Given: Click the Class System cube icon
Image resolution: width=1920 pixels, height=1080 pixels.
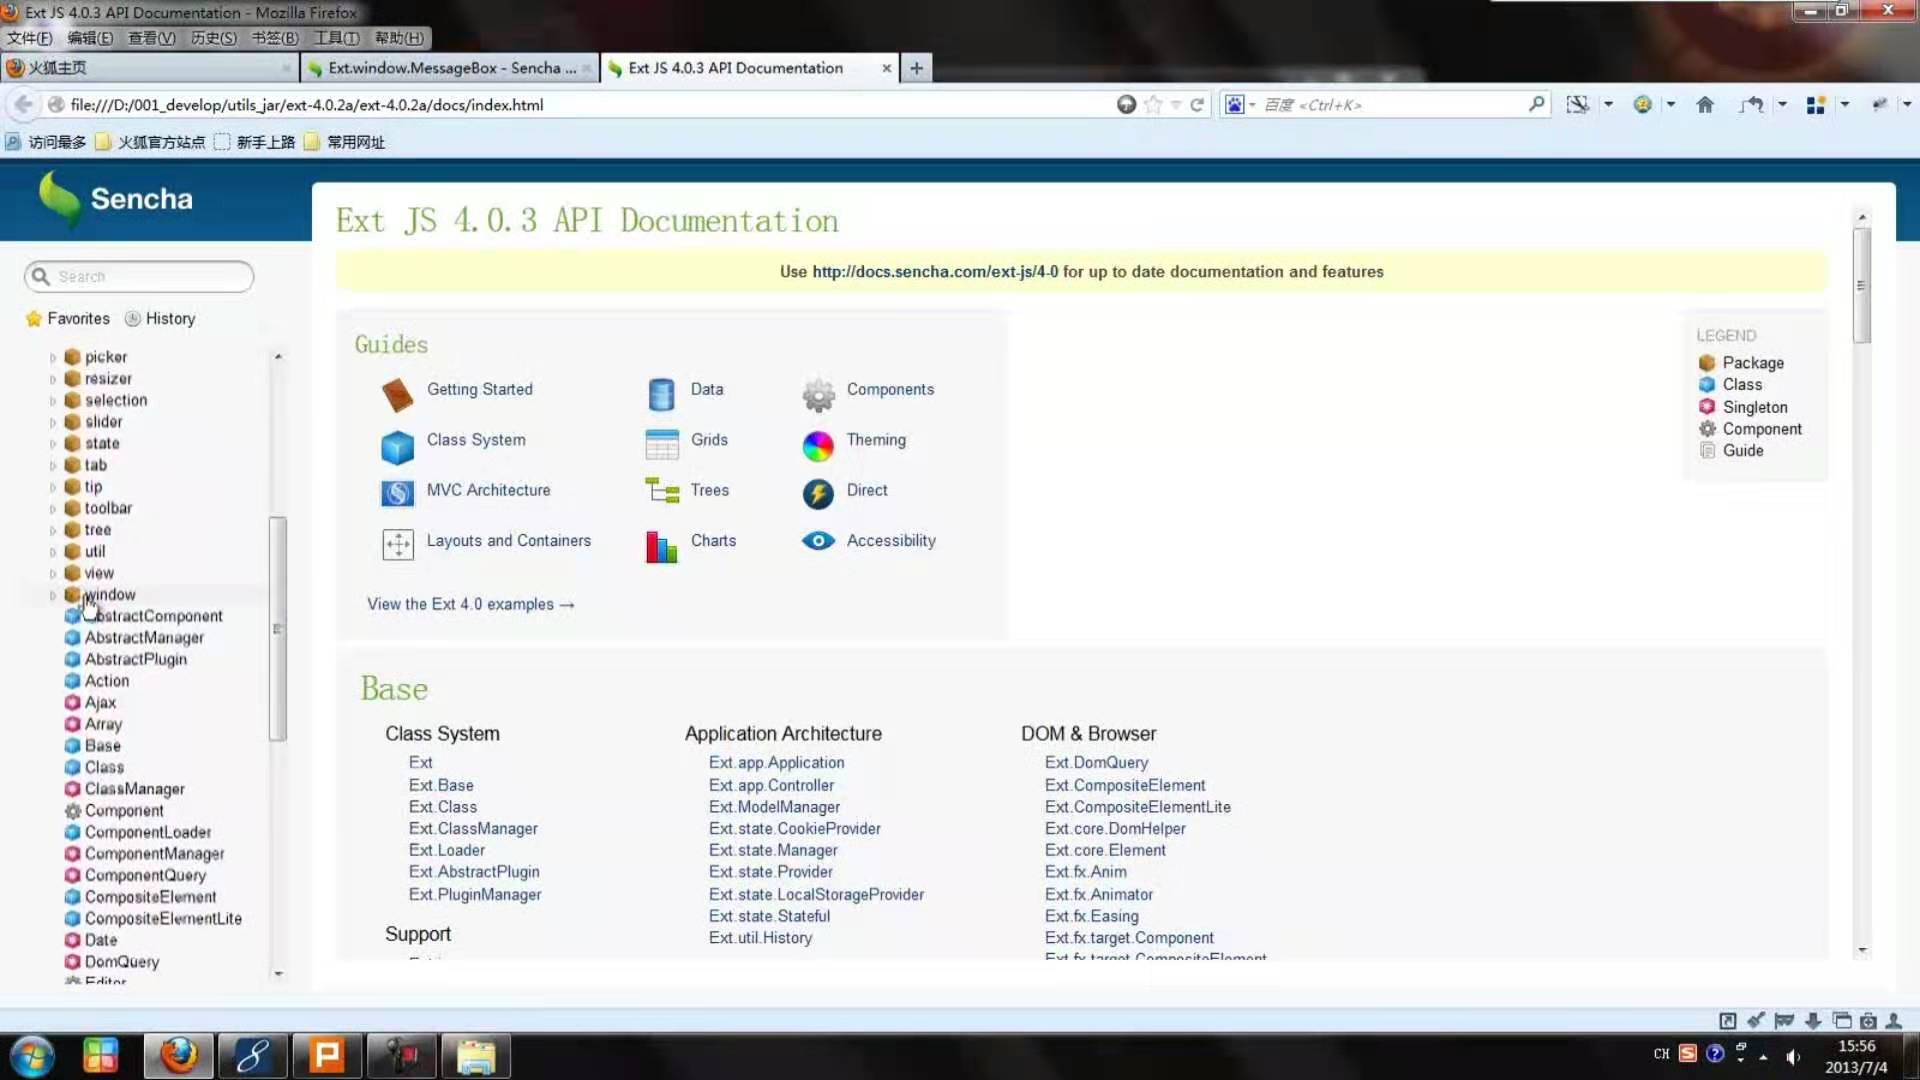Looking at the screenshot, I should (397, 446).
